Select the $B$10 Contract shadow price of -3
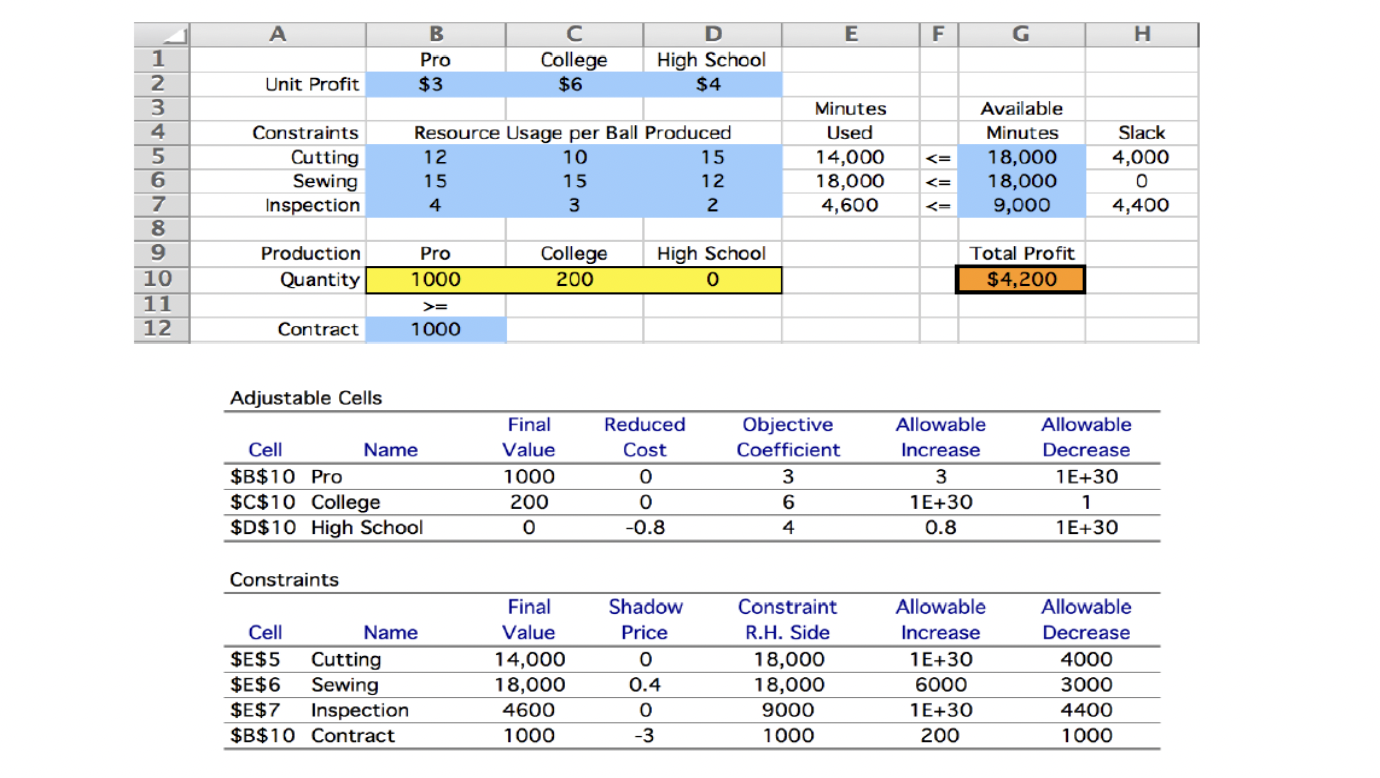 pyautogui.click(x=645, y=735)
